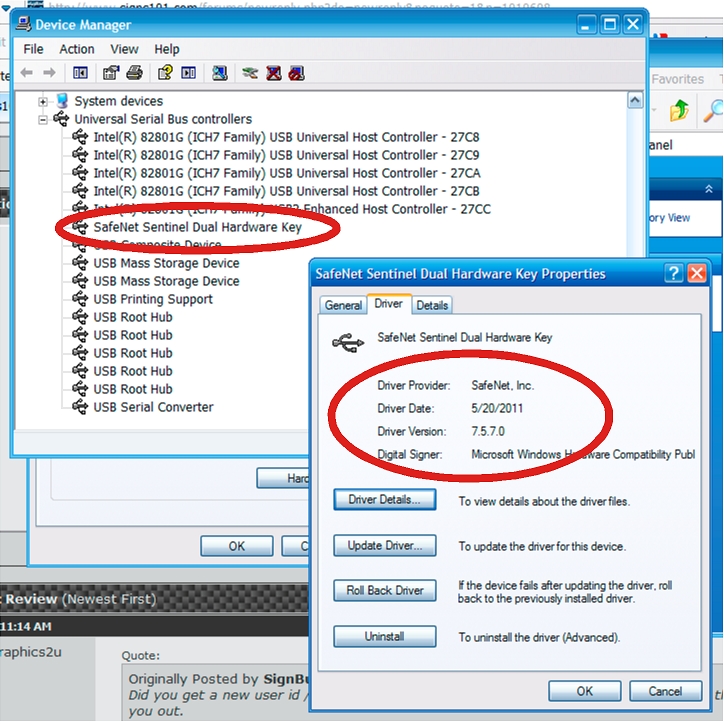Select USB Printing Support entry

click(153, 299)
